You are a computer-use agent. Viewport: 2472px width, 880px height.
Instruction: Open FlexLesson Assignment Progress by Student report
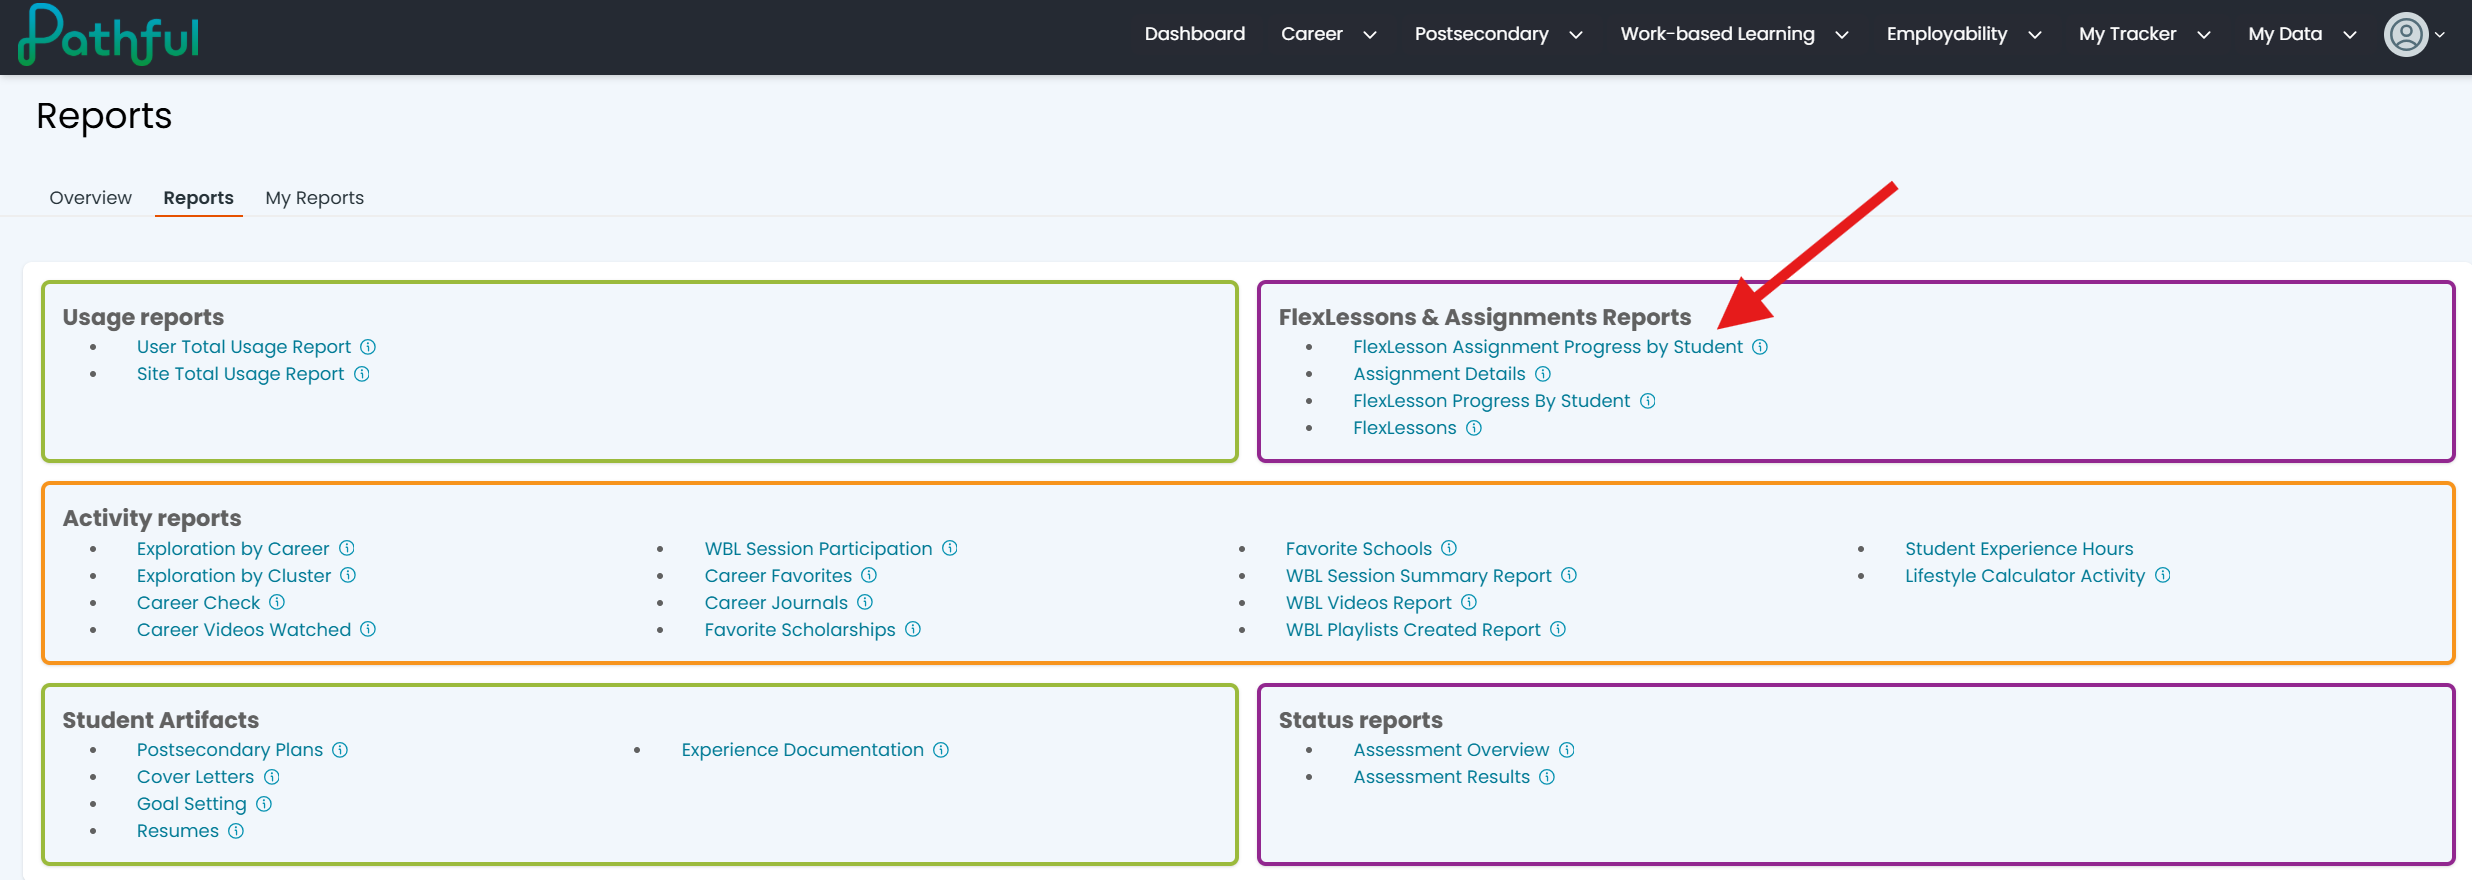pos(1548,347)
